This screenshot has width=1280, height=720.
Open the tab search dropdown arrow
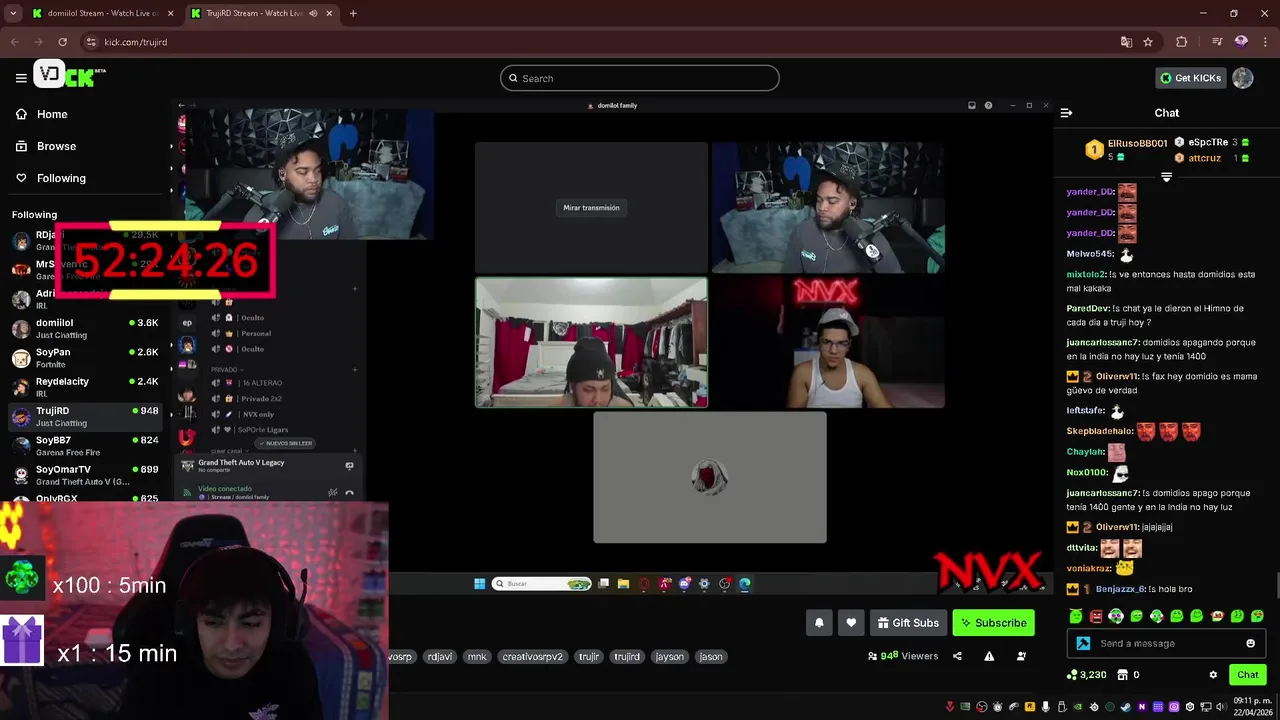point(12,13)
